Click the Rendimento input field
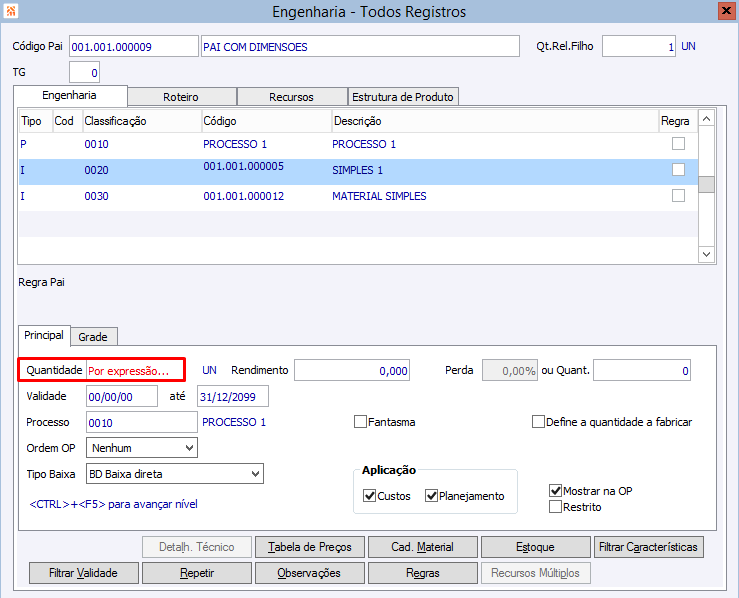The width and height of the screenshot is (739, 598). (x=352, y=370)
